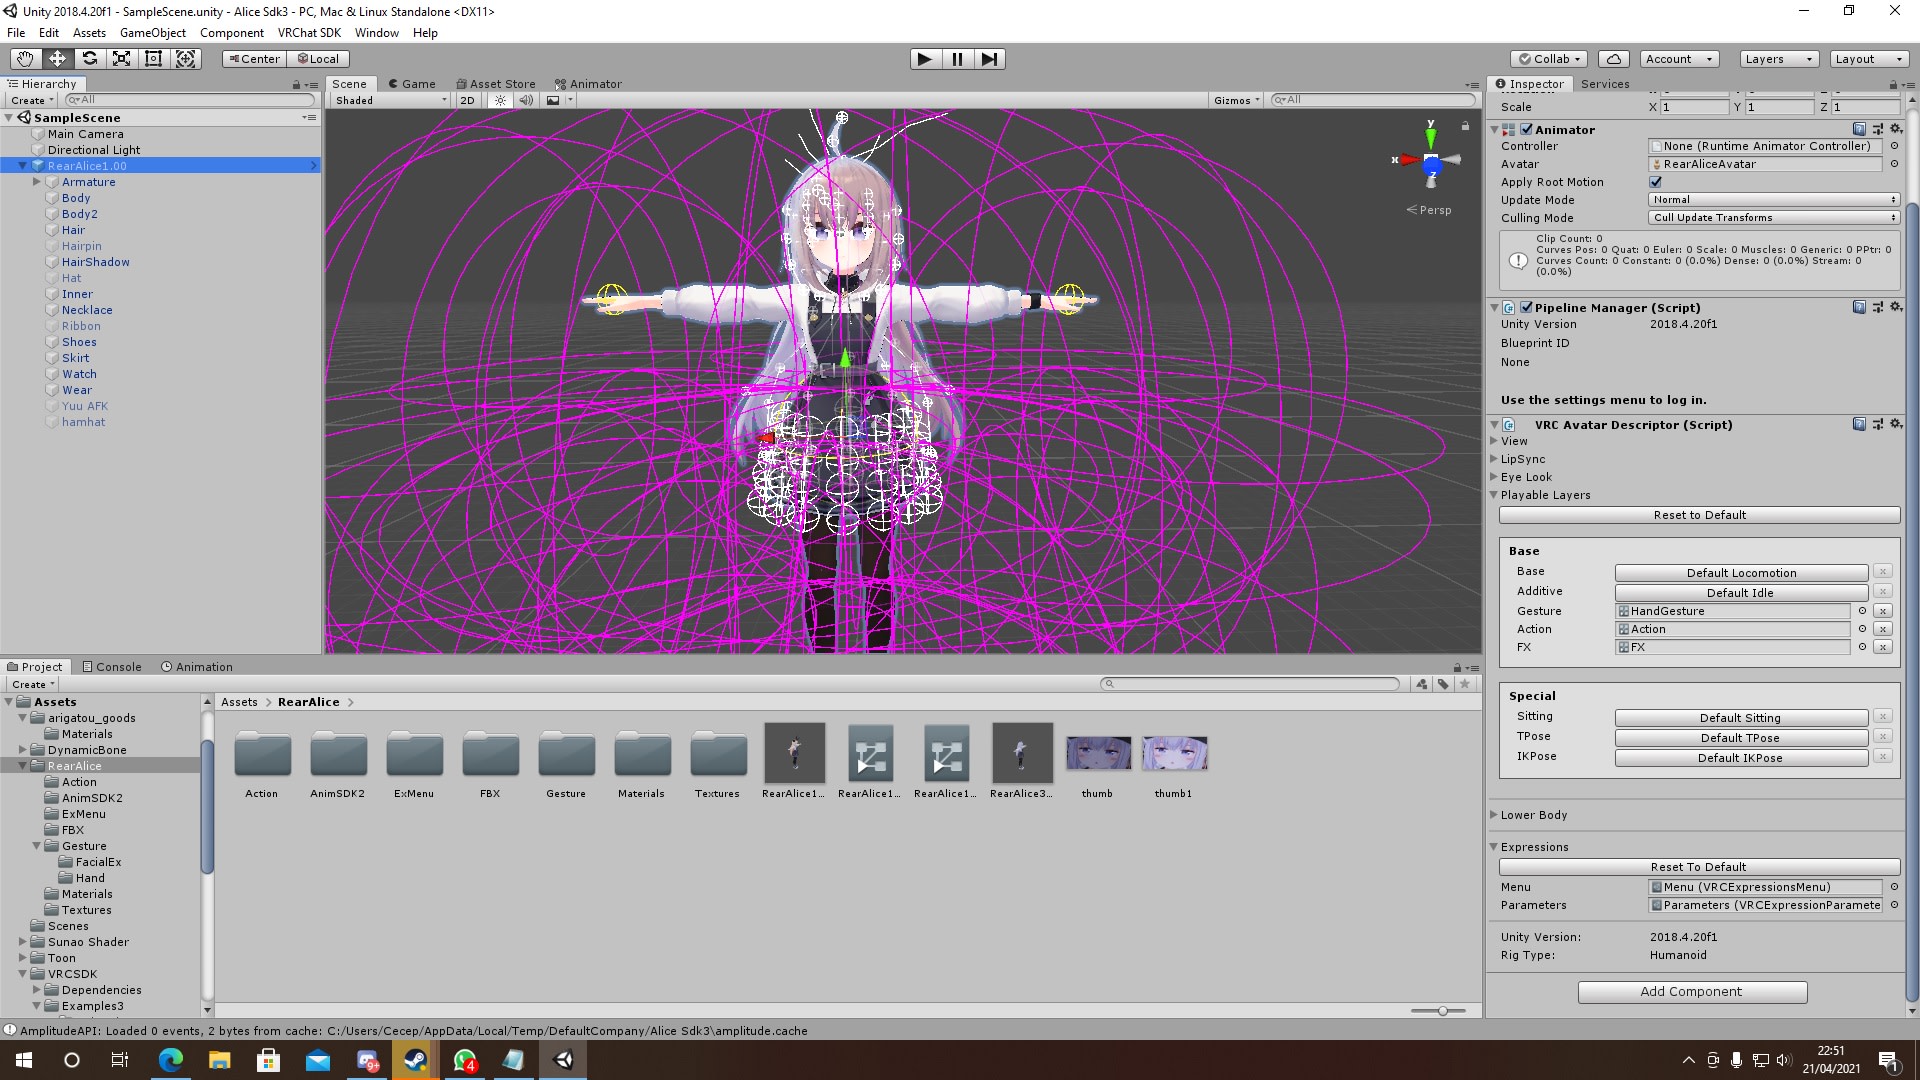Open the VRChat SDK menu
The height and width of the screenshot is (1080, 1920).
[309, 33]
